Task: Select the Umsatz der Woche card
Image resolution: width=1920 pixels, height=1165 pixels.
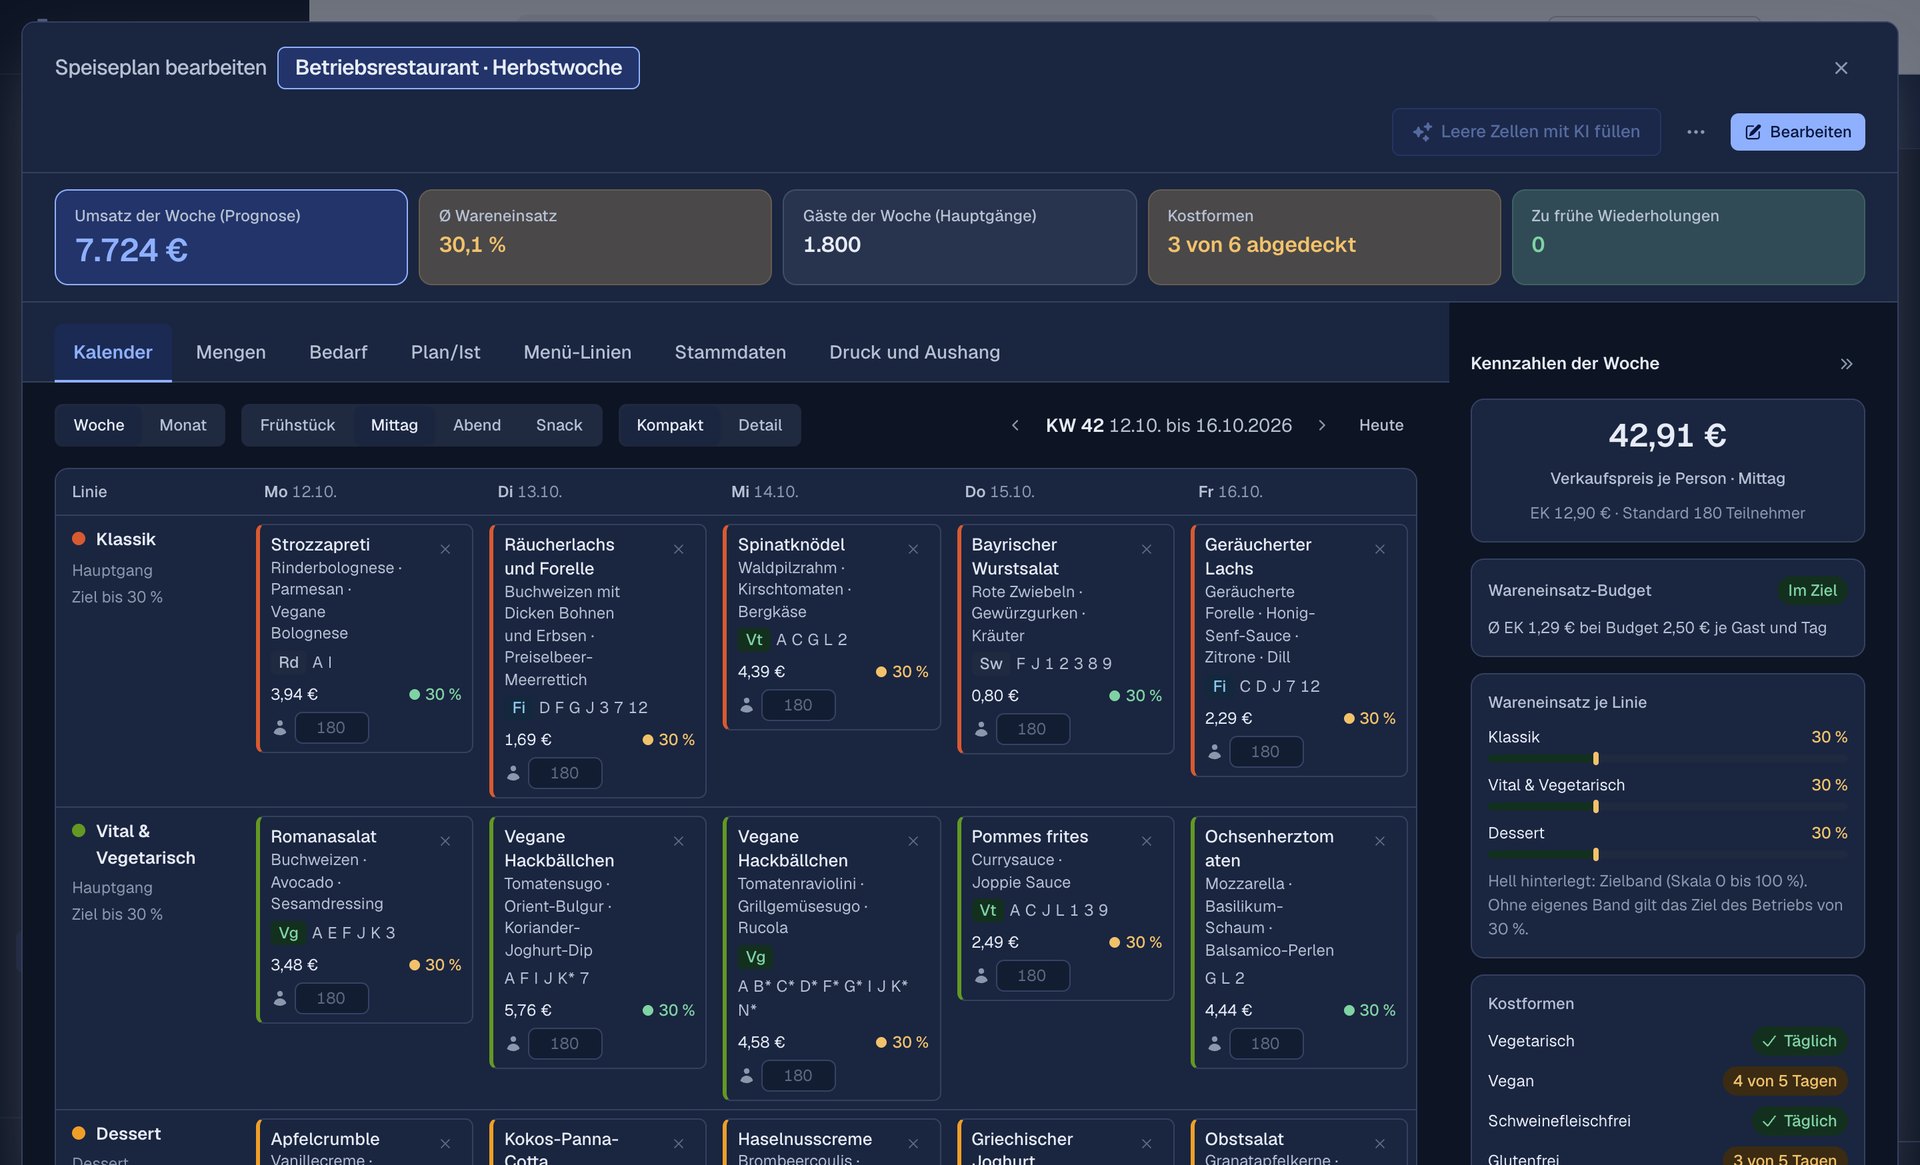Action: [231, 237]
